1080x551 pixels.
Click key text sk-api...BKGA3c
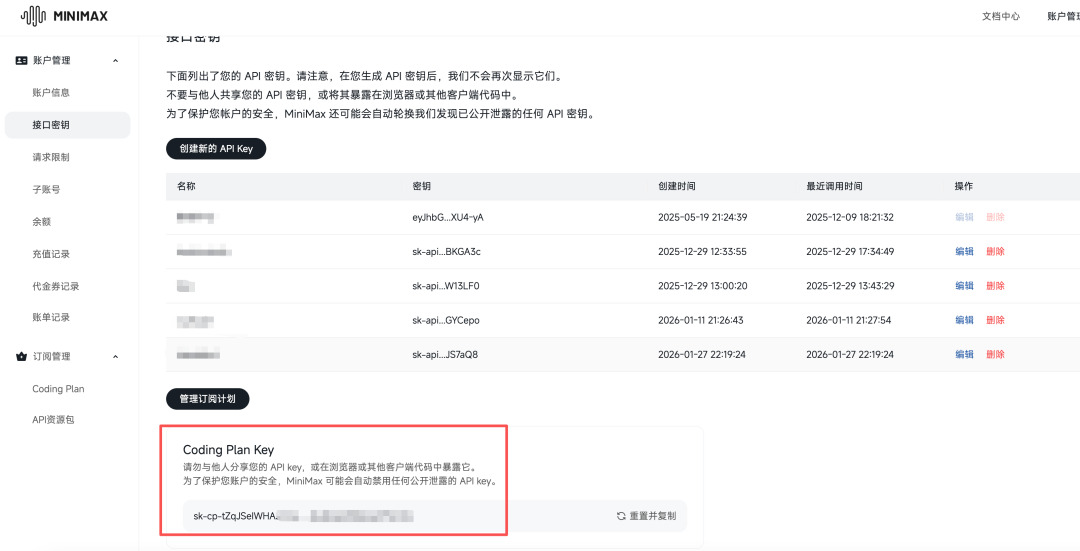(446, 251)
